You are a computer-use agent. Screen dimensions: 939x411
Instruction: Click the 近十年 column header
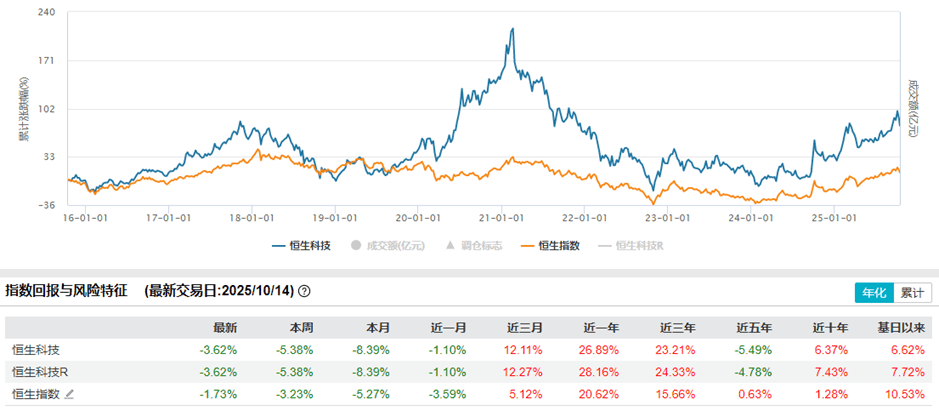[830, 327]
